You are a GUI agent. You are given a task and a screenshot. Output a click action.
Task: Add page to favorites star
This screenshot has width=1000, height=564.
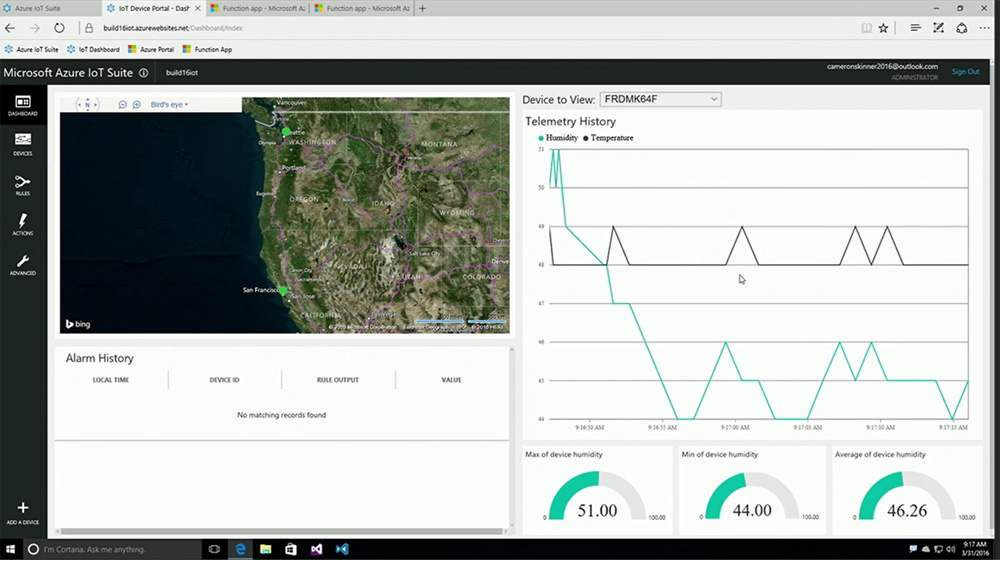pyautogui.click(x=883, y=28)
